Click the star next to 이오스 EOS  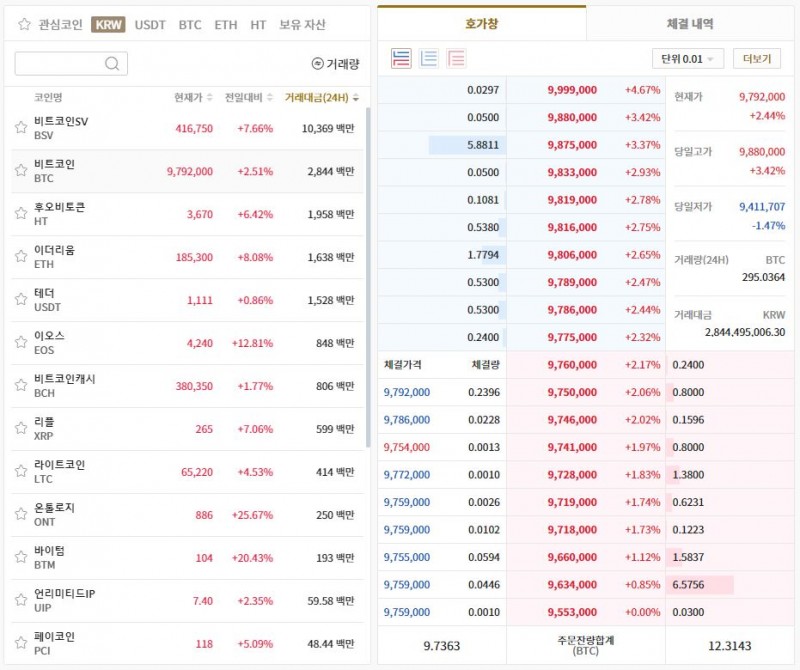[21, 343]
